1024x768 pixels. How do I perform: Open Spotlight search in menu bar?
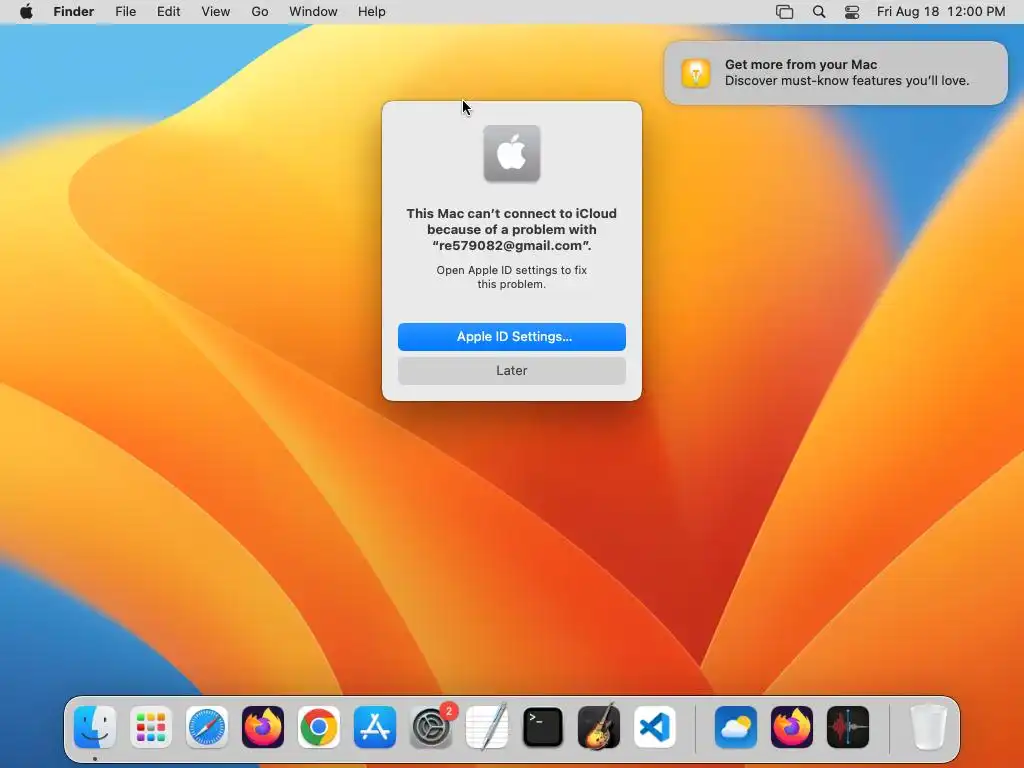819,12
